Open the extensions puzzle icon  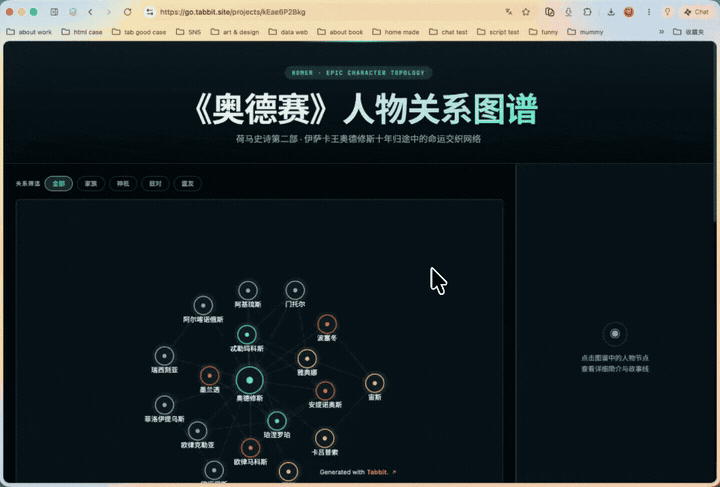pos(587,12)
